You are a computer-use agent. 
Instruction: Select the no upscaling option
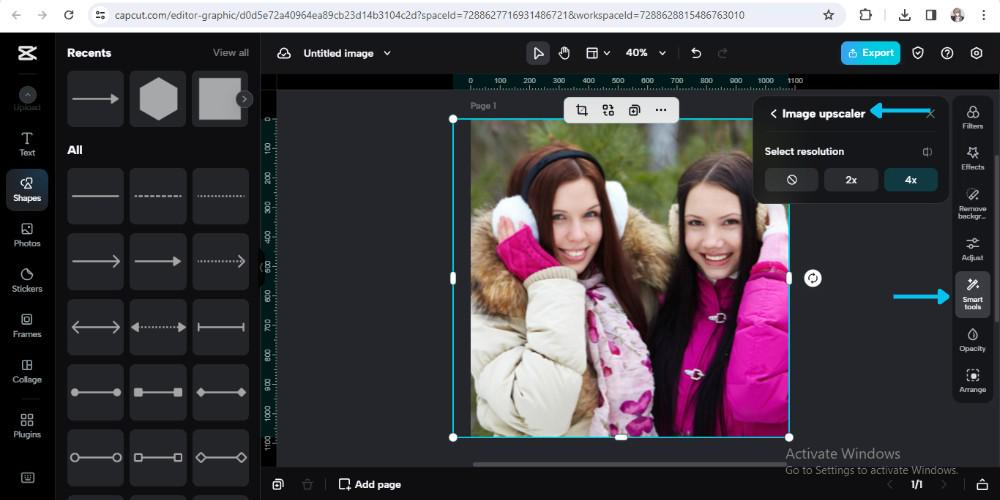pos(791,180)
